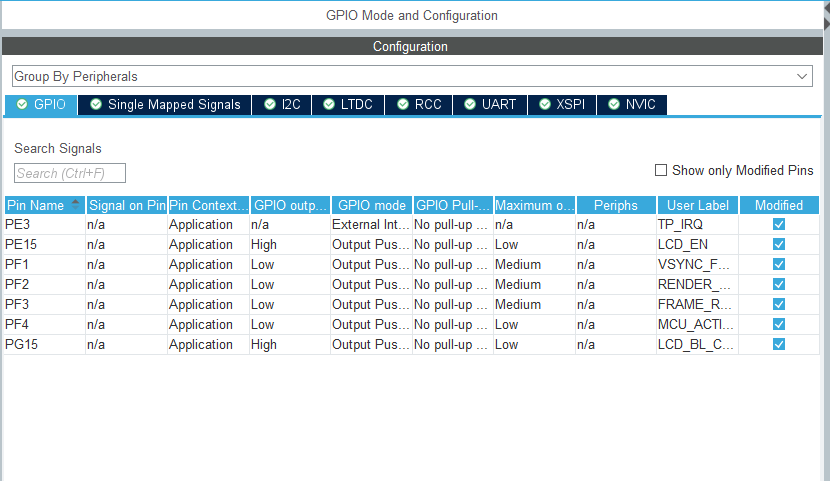Click the GPIO Pull-up column header
This screenshot has height=481, width=830.
tap(453, 205)
